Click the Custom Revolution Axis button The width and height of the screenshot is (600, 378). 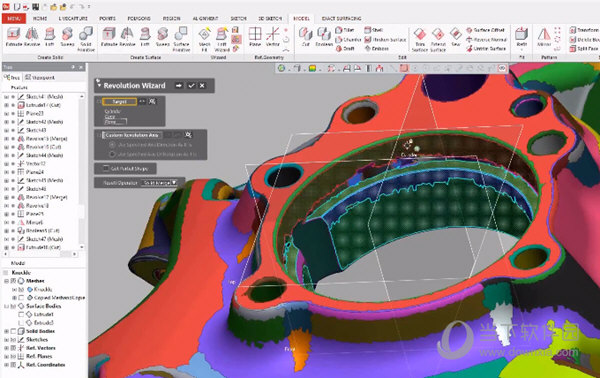click(x=133, y=135)
